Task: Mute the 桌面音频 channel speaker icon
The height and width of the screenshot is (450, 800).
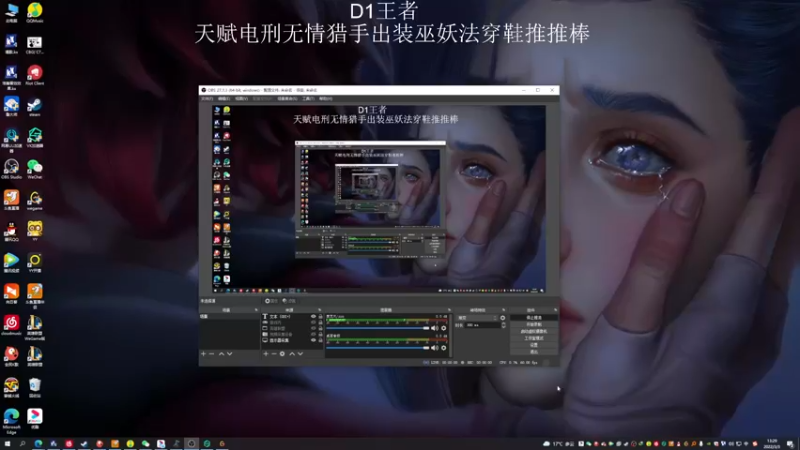Action: (434, 348)
